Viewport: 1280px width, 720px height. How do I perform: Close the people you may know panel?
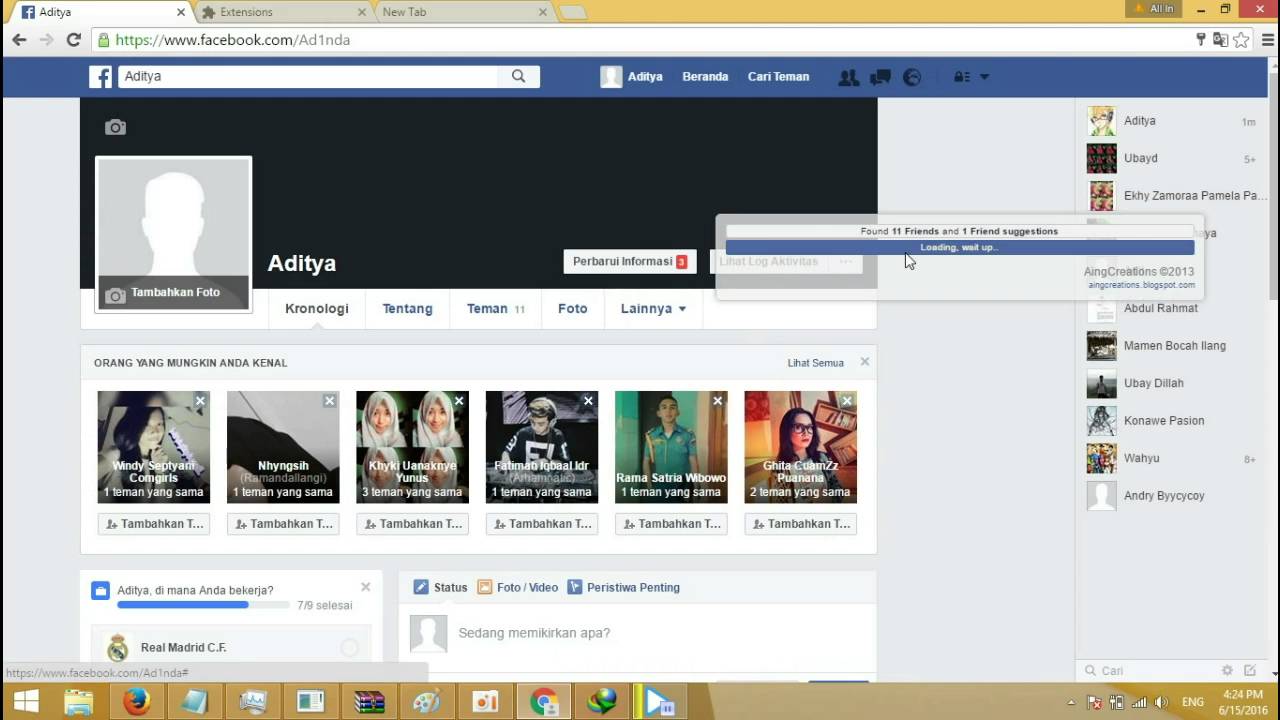tap(865, 362)
